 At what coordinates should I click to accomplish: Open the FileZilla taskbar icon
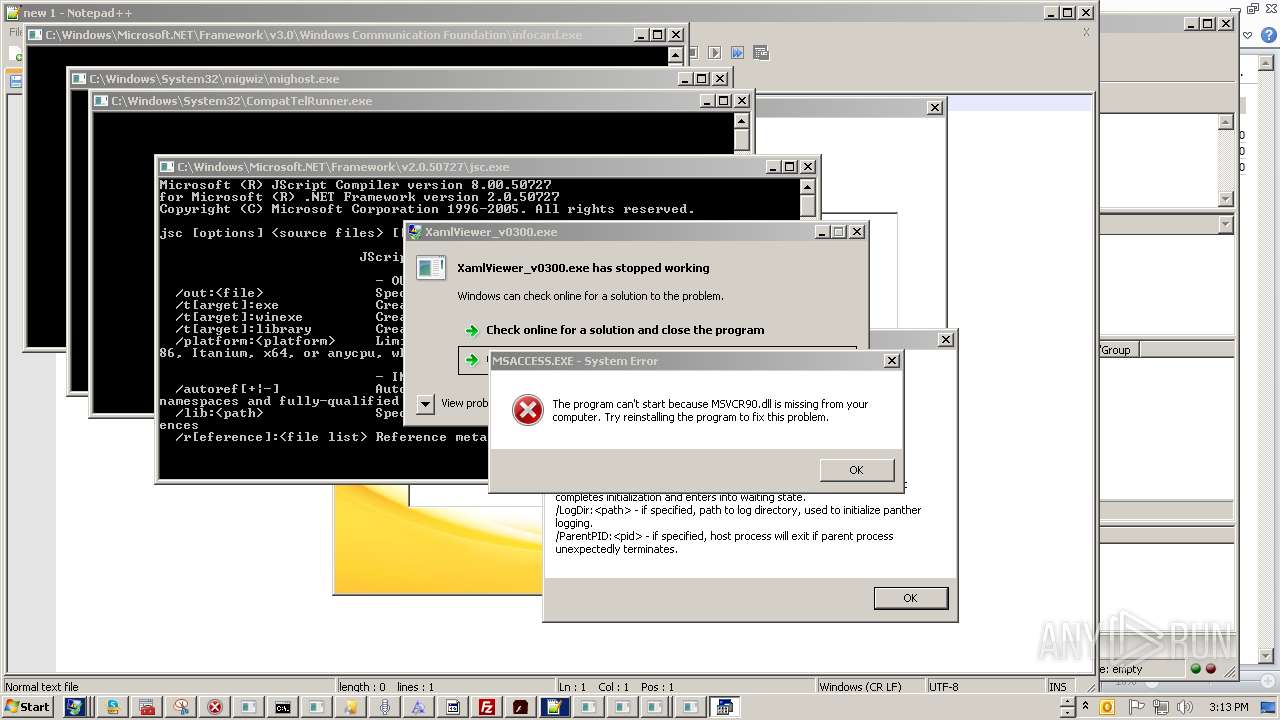[x=487, y=707]
